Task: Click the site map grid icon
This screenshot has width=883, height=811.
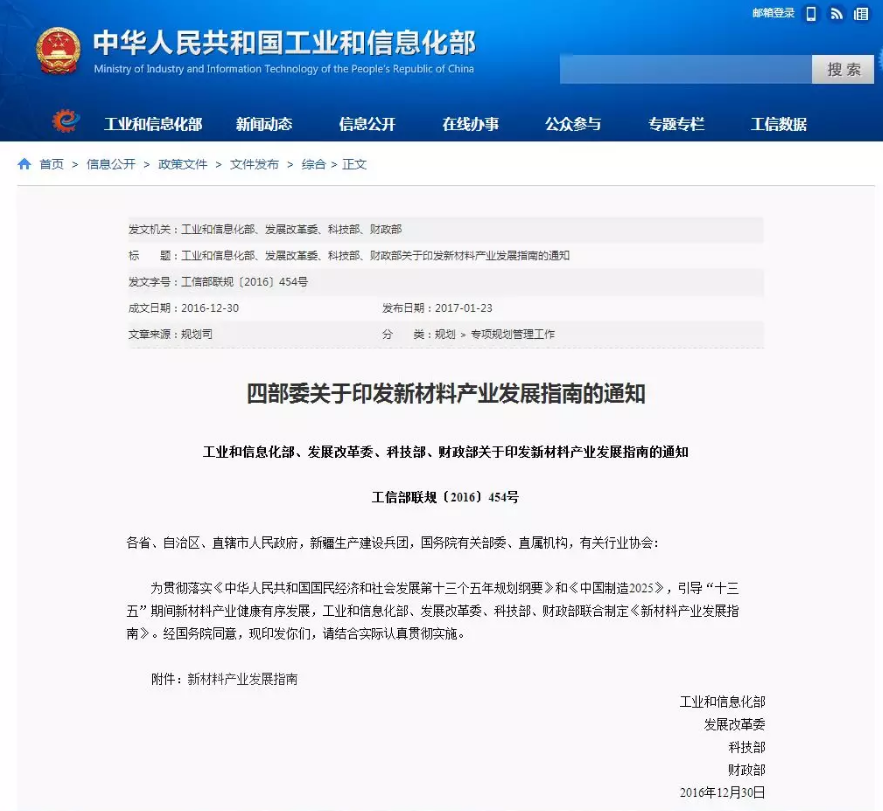Action: (861, 14)
